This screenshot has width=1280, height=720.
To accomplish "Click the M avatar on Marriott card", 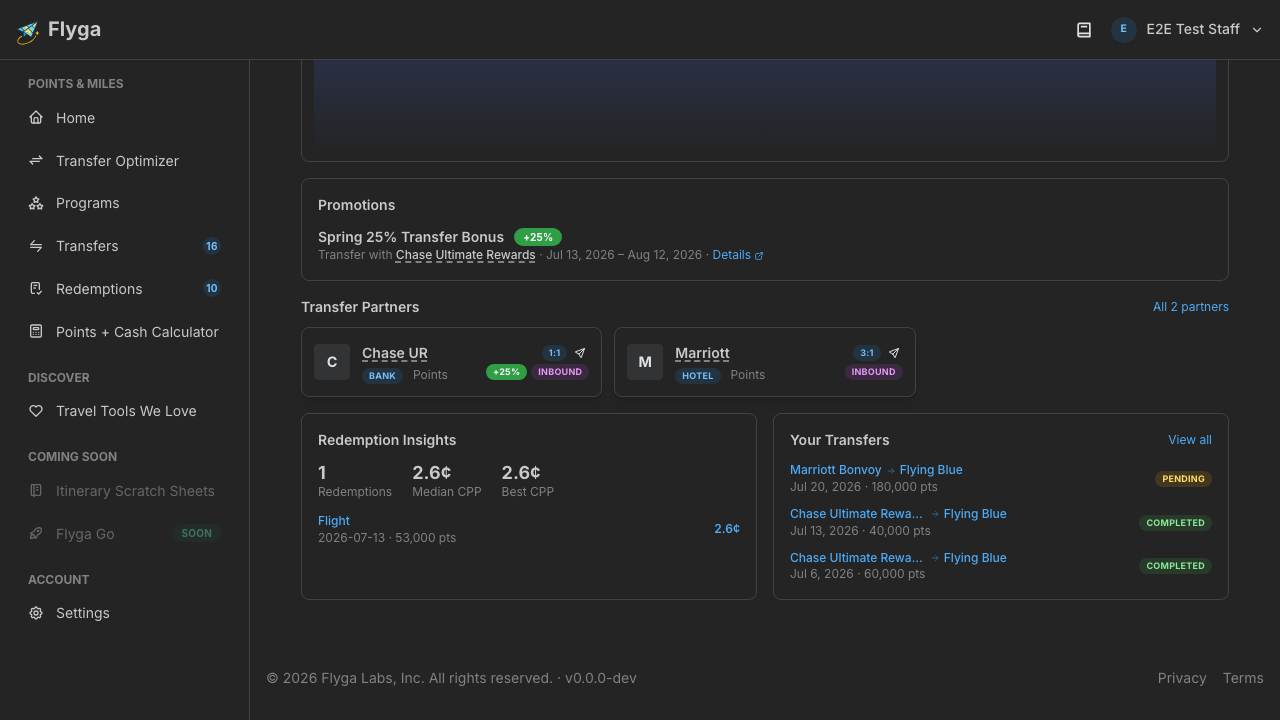I will 645,362.
